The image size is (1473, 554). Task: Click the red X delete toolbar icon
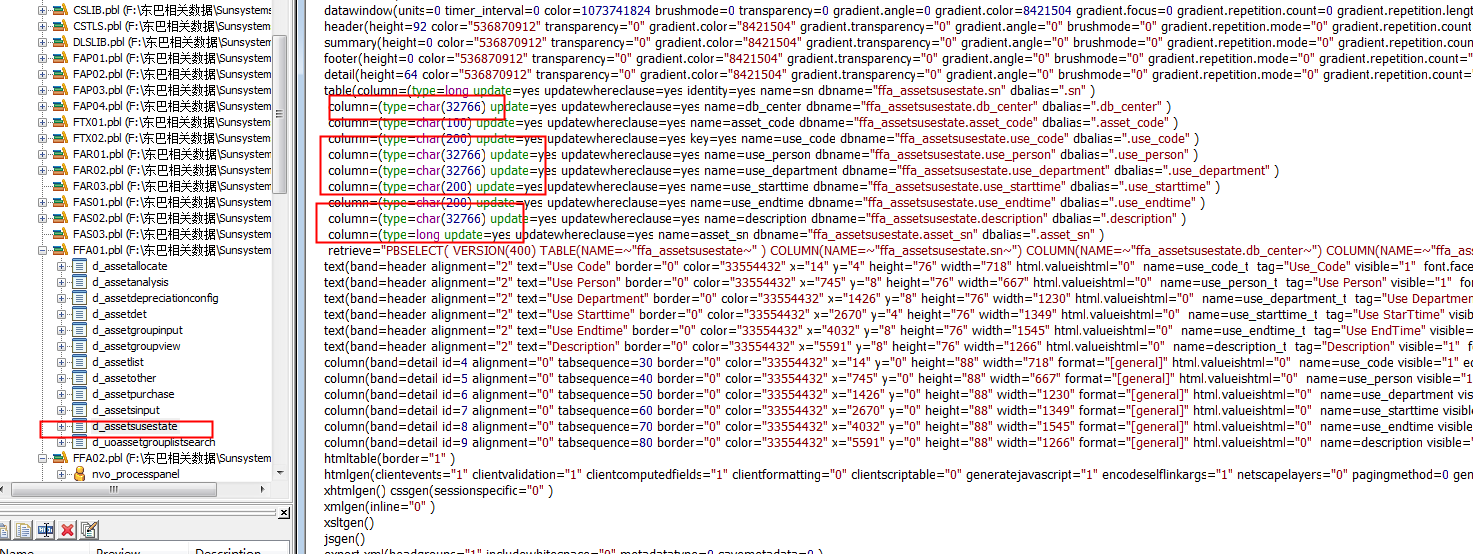67,530
